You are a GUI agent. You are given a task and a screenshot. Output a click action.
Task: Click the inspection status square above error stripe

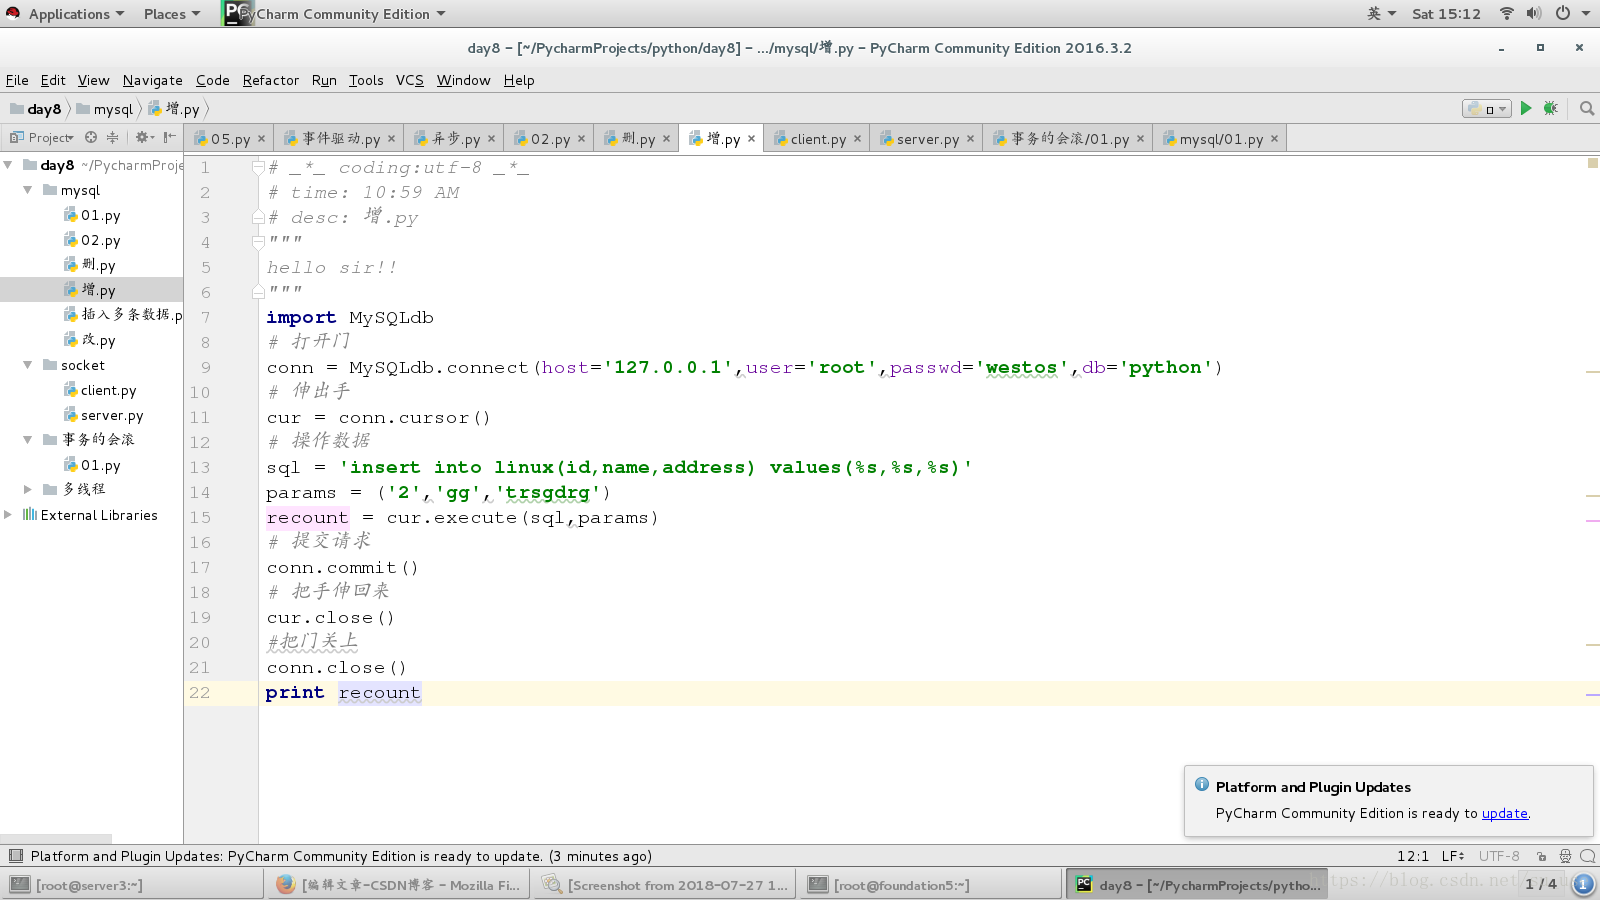[1593, 163]
